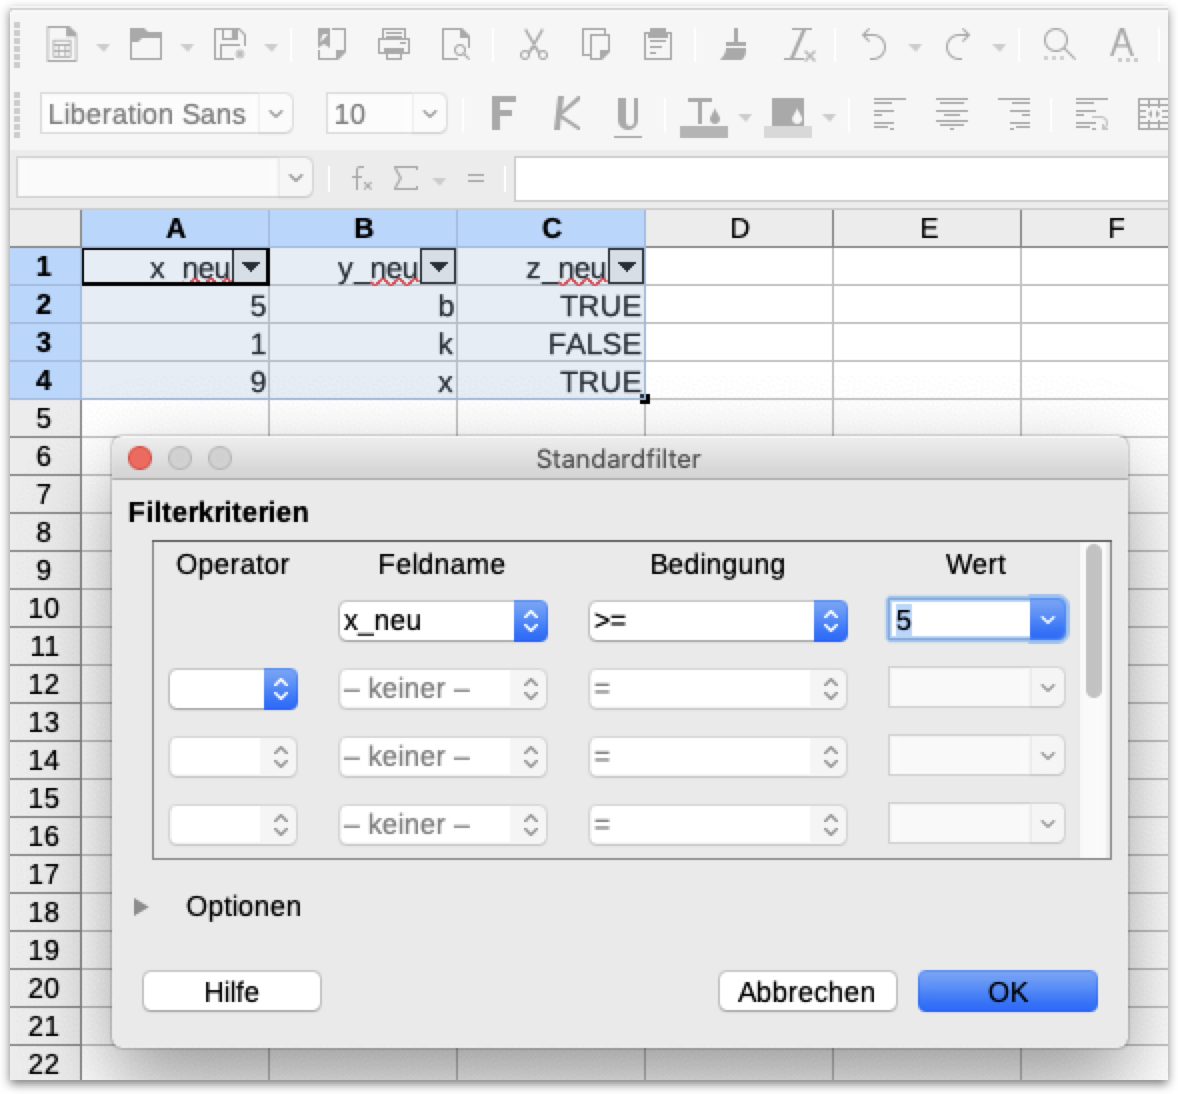This screenshot has height=1094, width=1178.
Task: Open the Sum function icon
Action: click(x=405, y=178)
